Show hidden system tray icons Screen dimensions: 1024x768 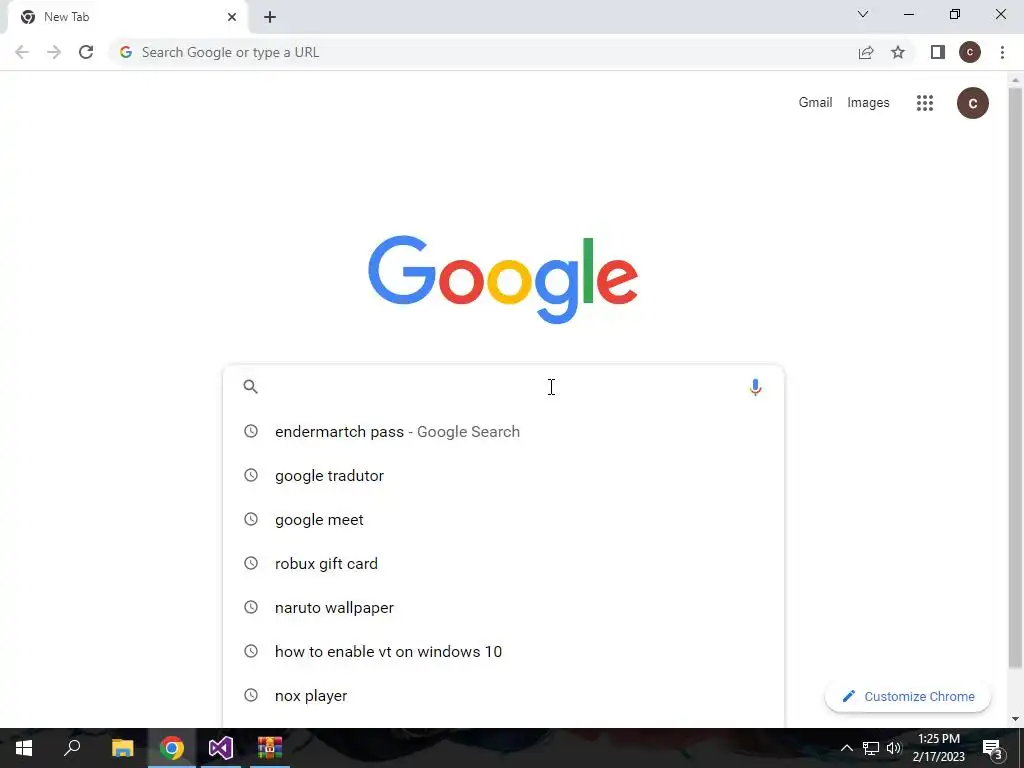click(846, 748)
